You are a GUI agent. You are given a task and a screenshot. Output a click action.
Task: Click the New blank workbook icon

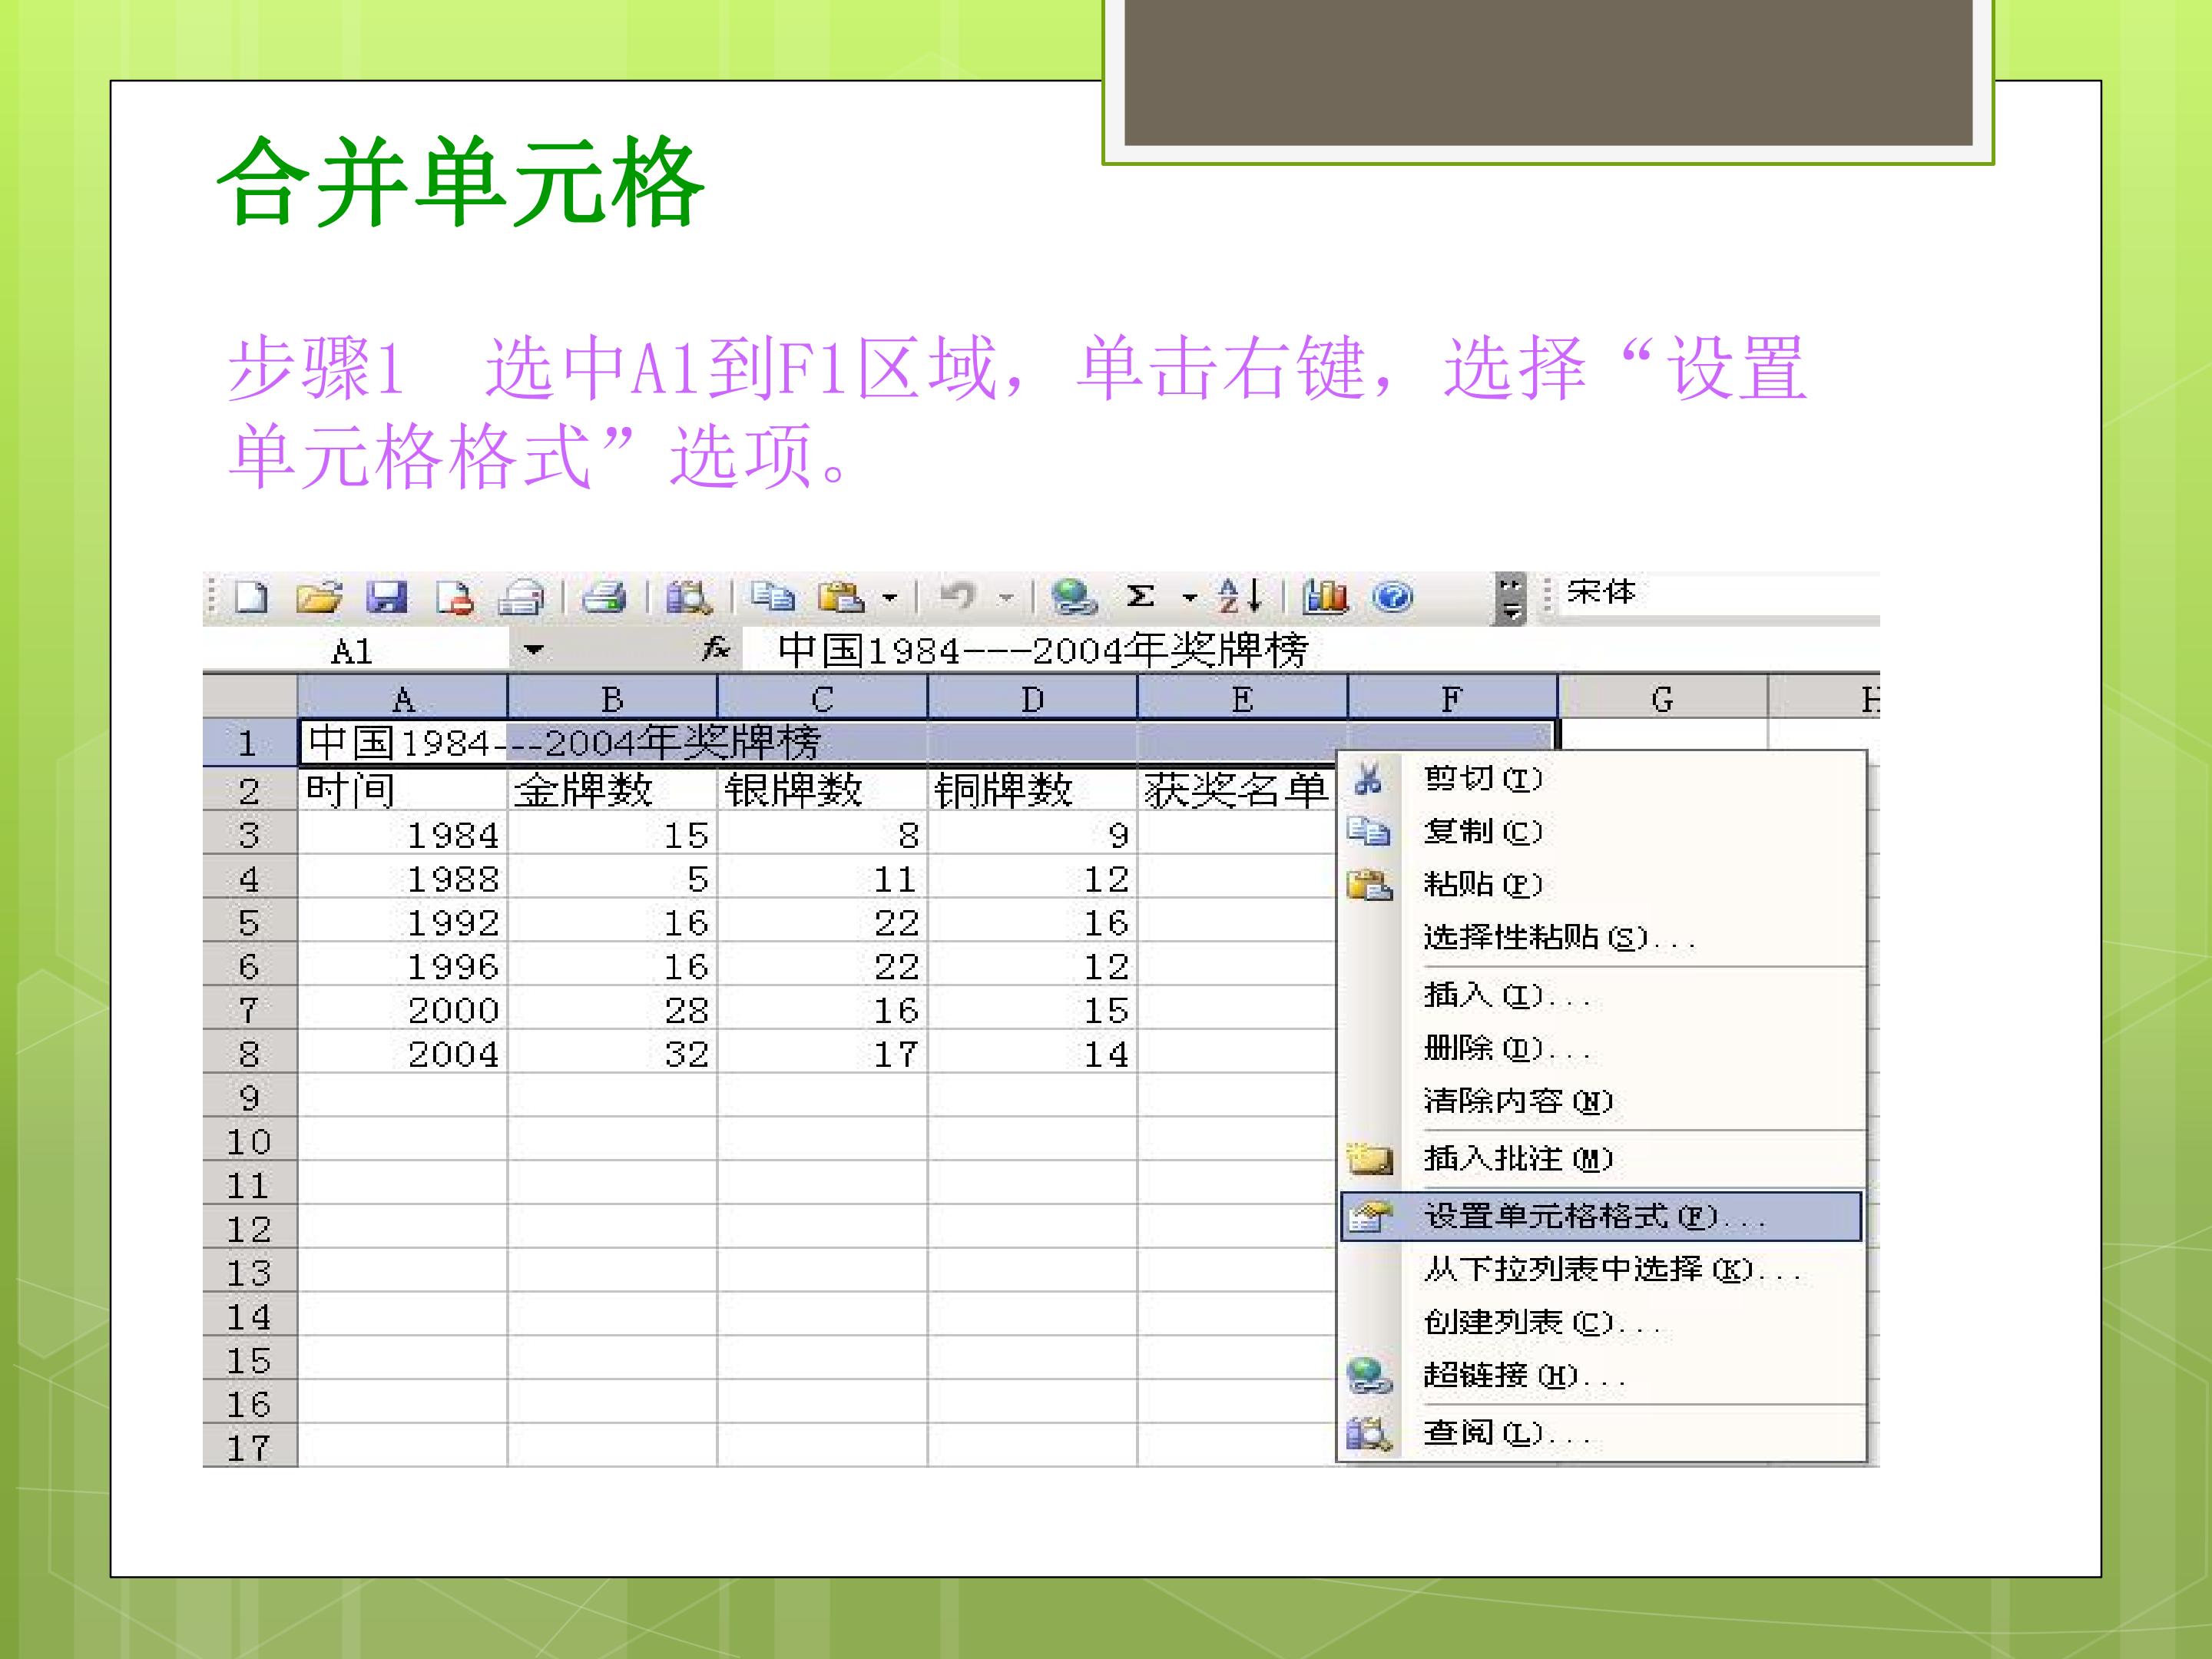pos(251,597)
